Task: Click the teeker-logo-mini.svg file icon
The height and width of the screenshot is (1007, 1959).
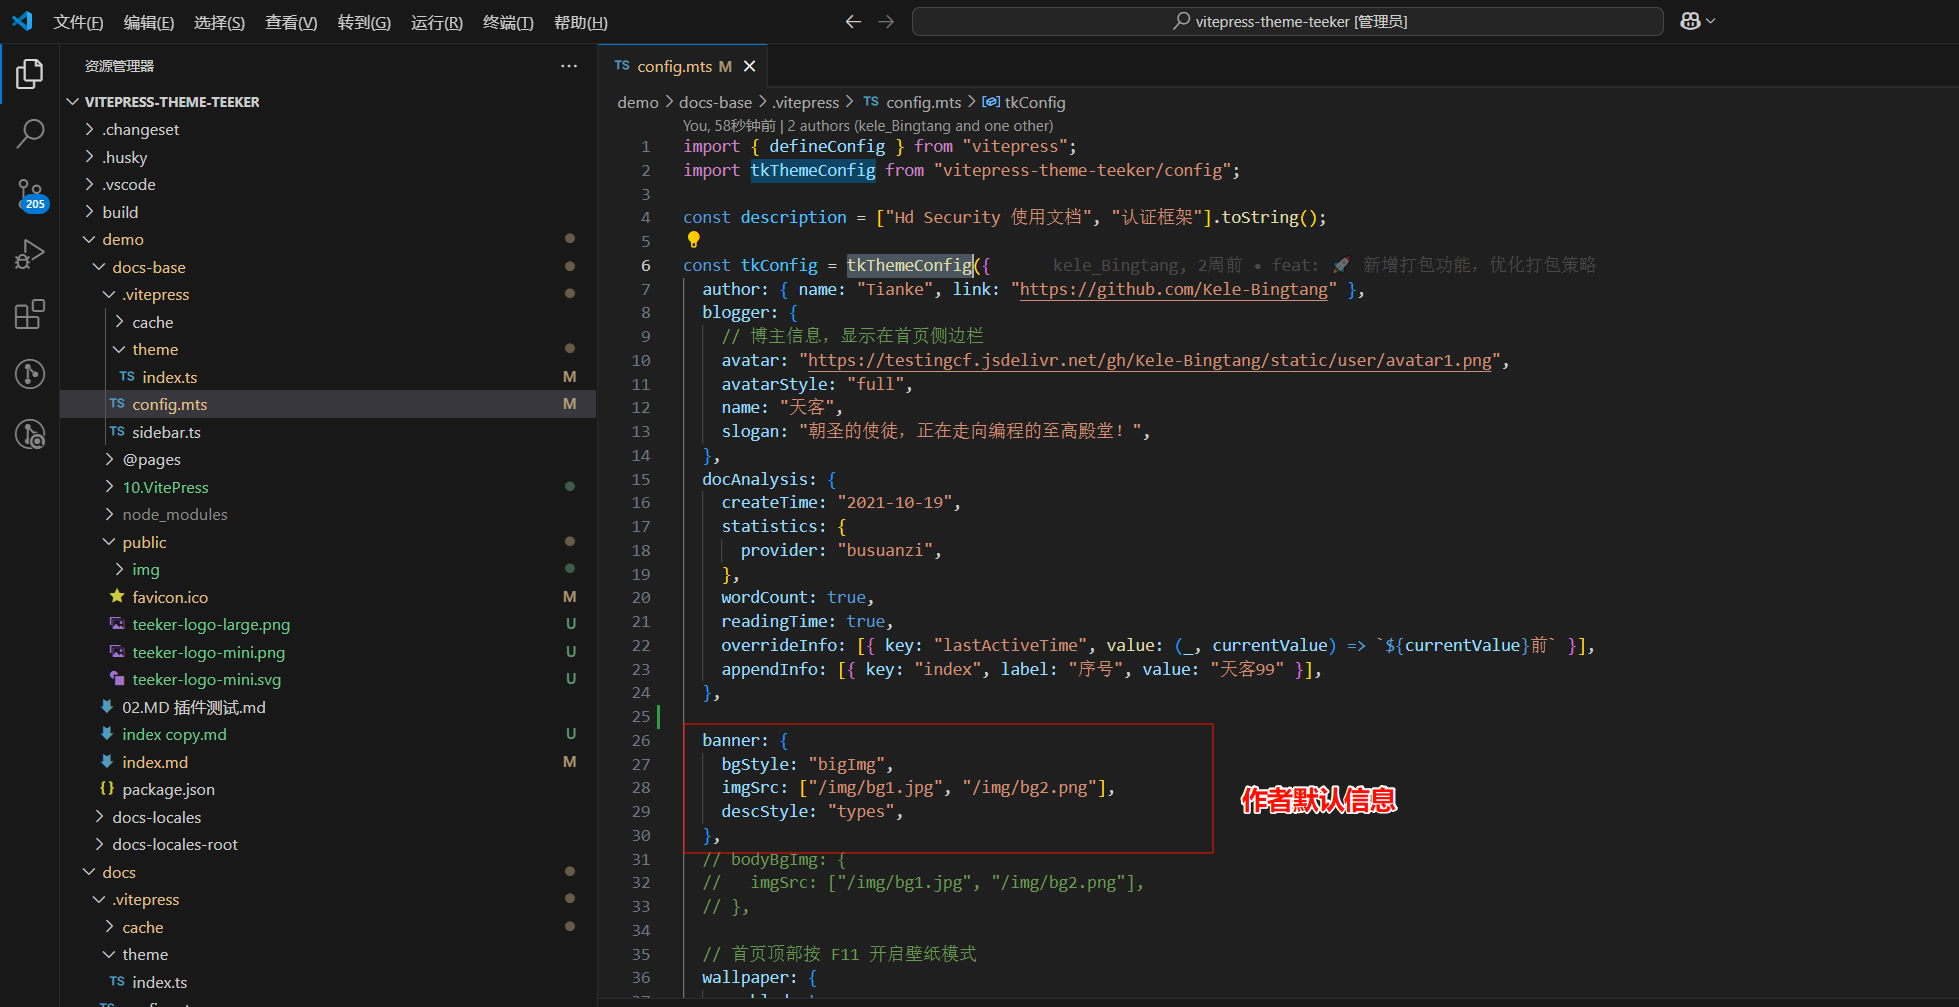Action: click(117, 678)
